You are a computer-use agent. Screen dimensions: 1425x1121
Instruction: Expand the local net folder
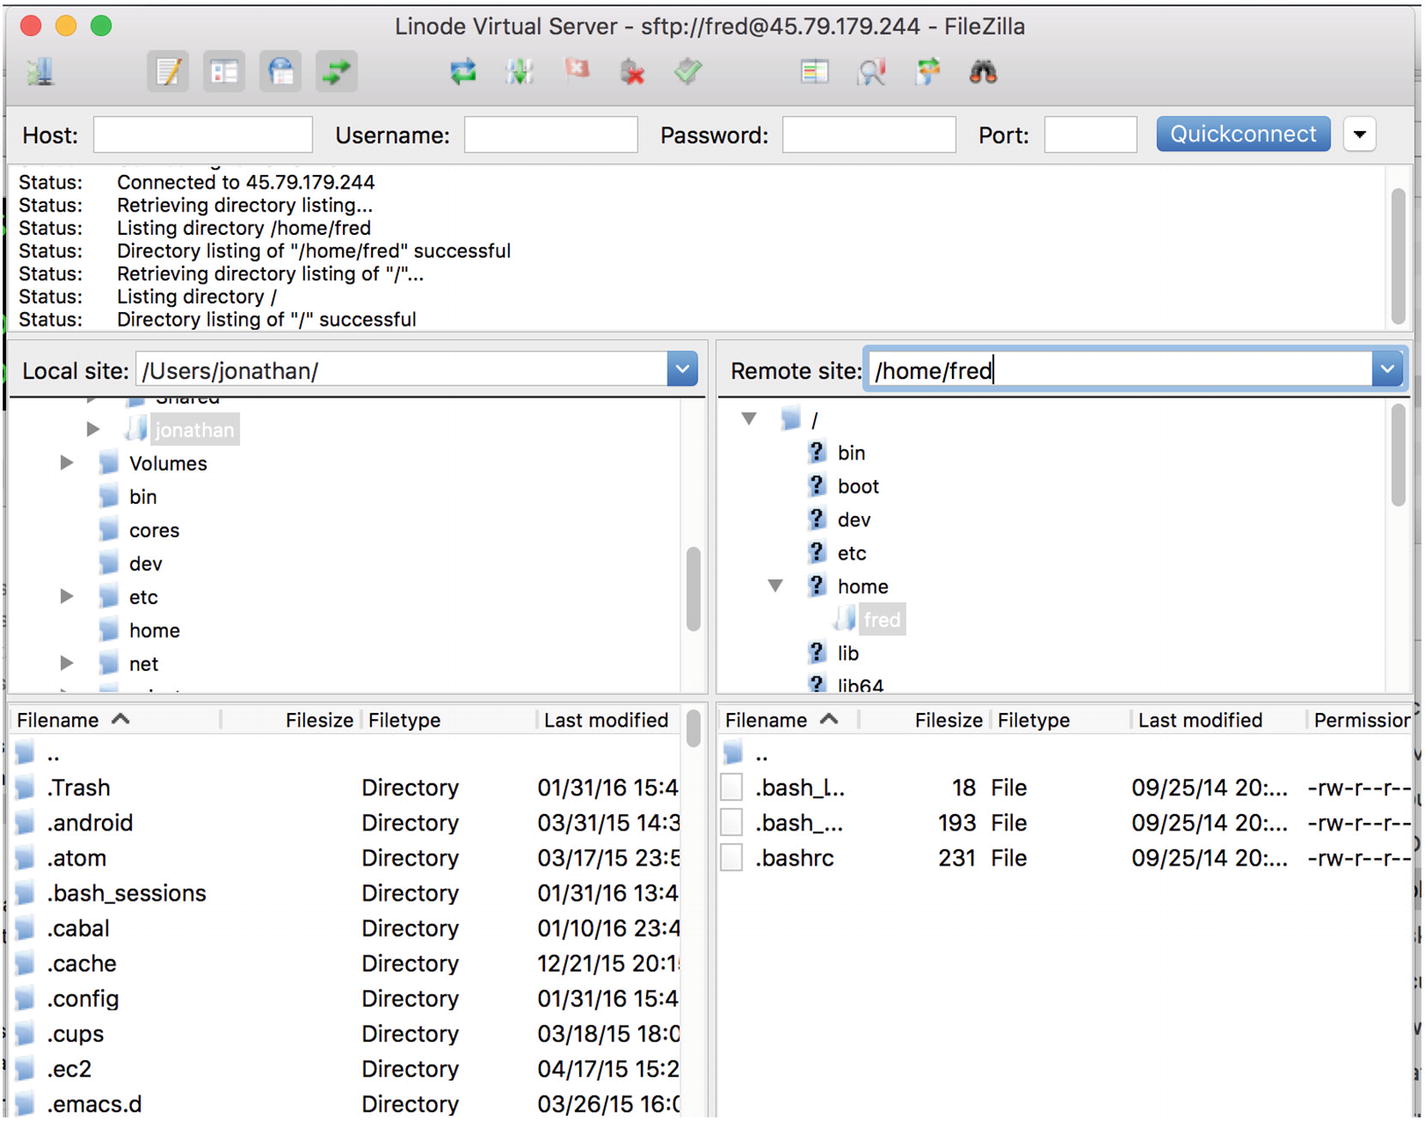click(x=67, y=663)
